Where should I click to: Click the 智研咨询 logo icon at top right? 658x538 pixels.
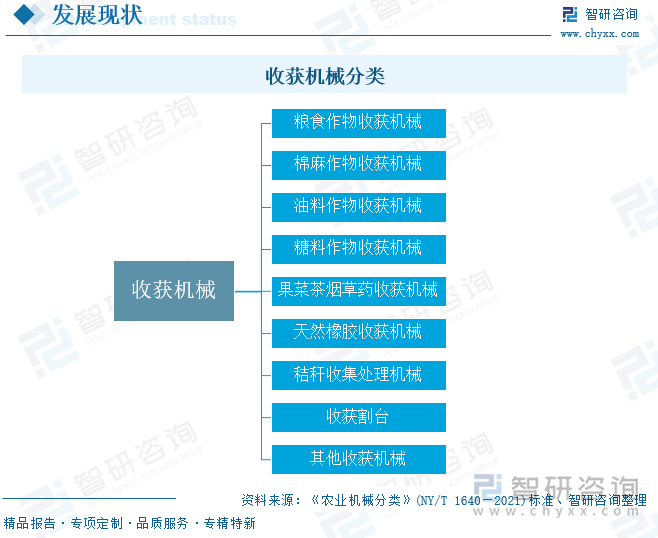(570, 14)
